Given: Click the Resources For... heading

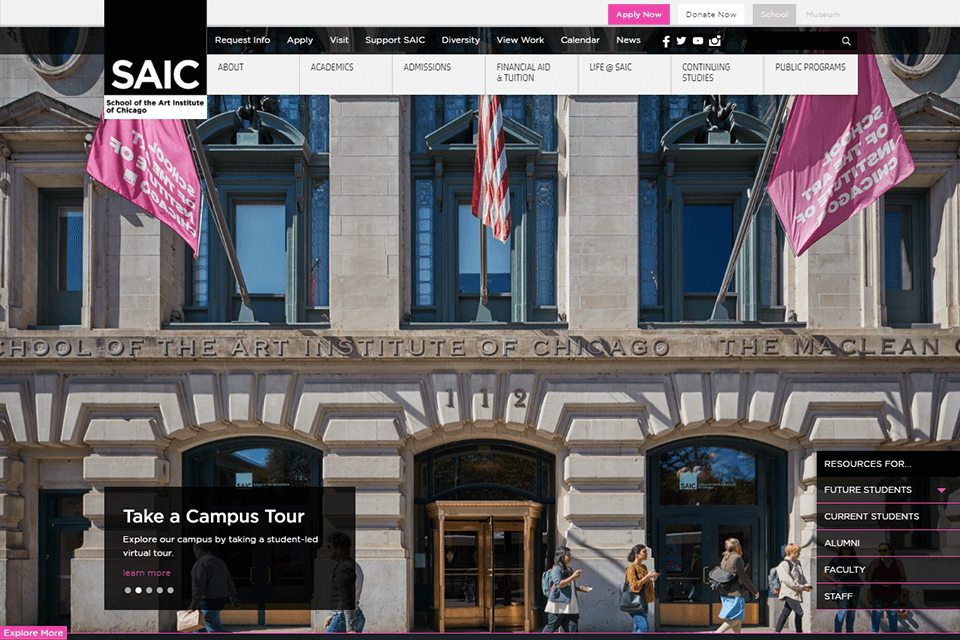Looking at the screenshot, I should (x=868, y=464).
